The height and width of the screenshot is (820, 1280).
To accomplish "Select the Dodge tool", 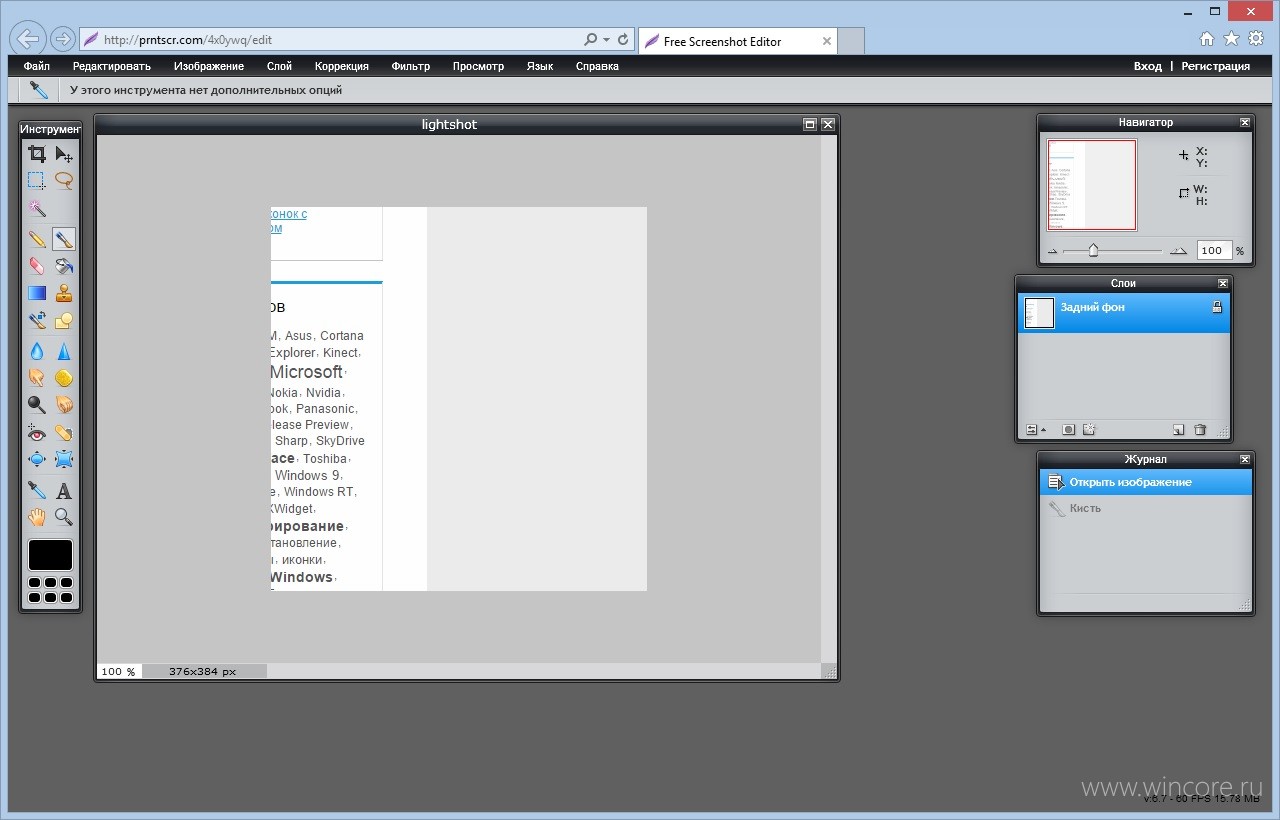I will coord(37,405).
